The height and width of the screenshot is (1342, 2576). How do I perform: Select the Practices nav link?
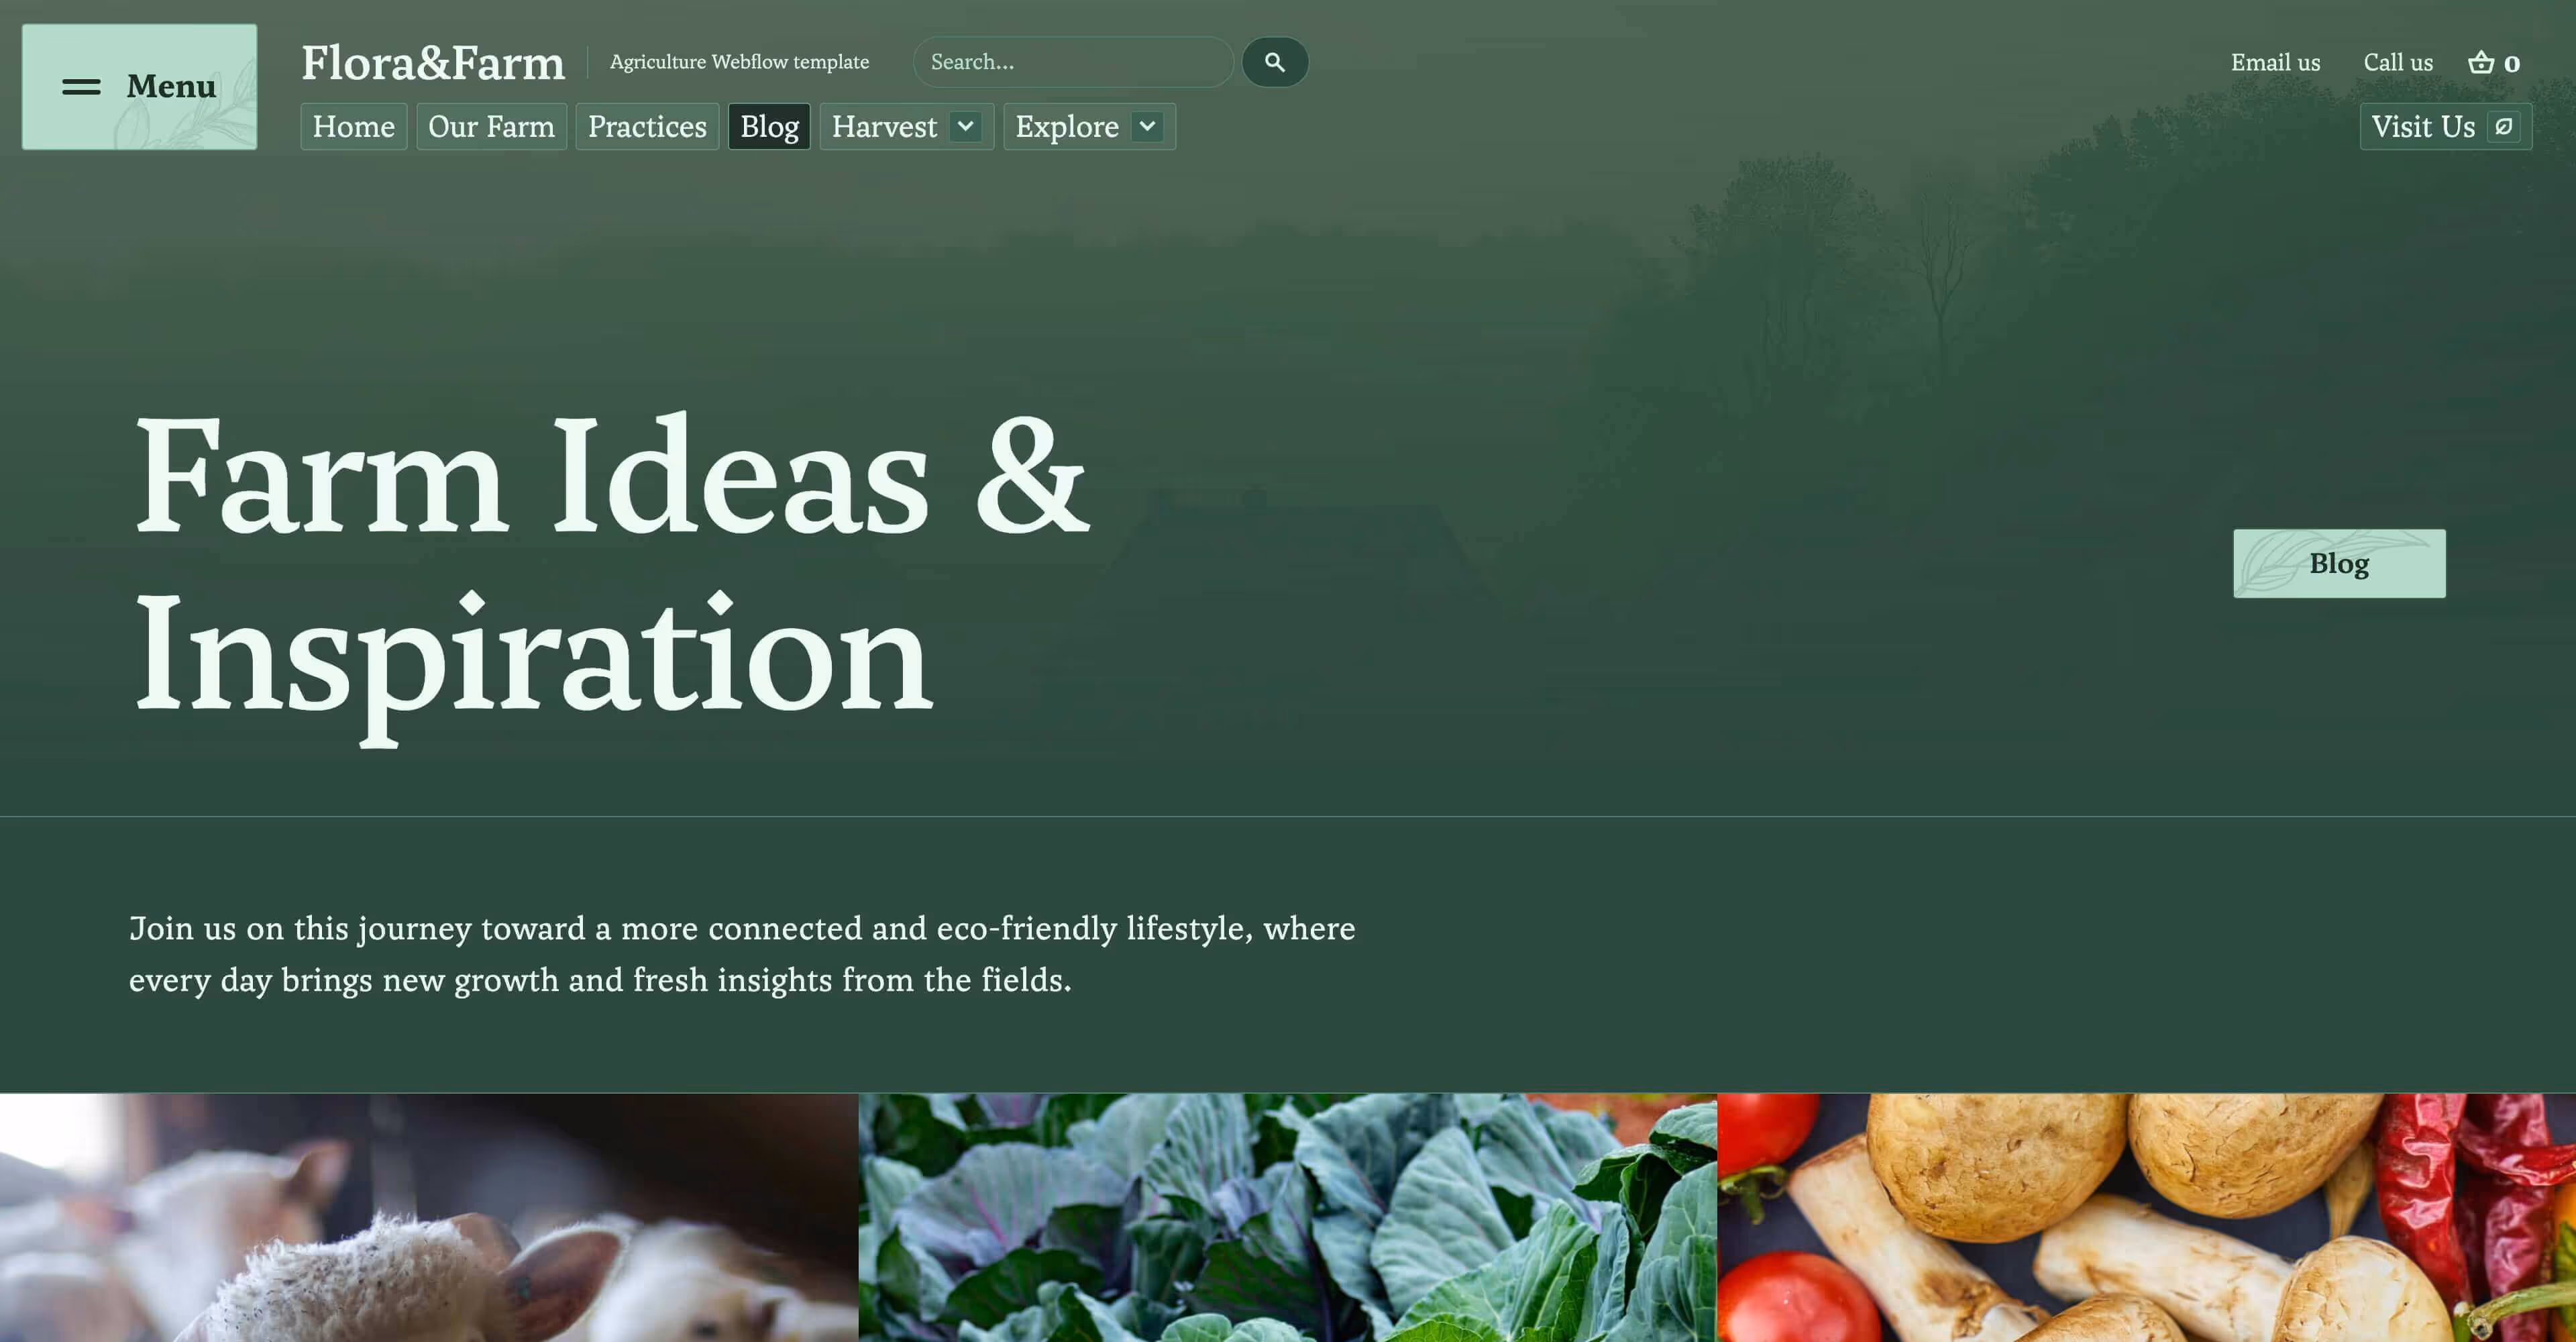pyautogui.click(x=647, y=126)
